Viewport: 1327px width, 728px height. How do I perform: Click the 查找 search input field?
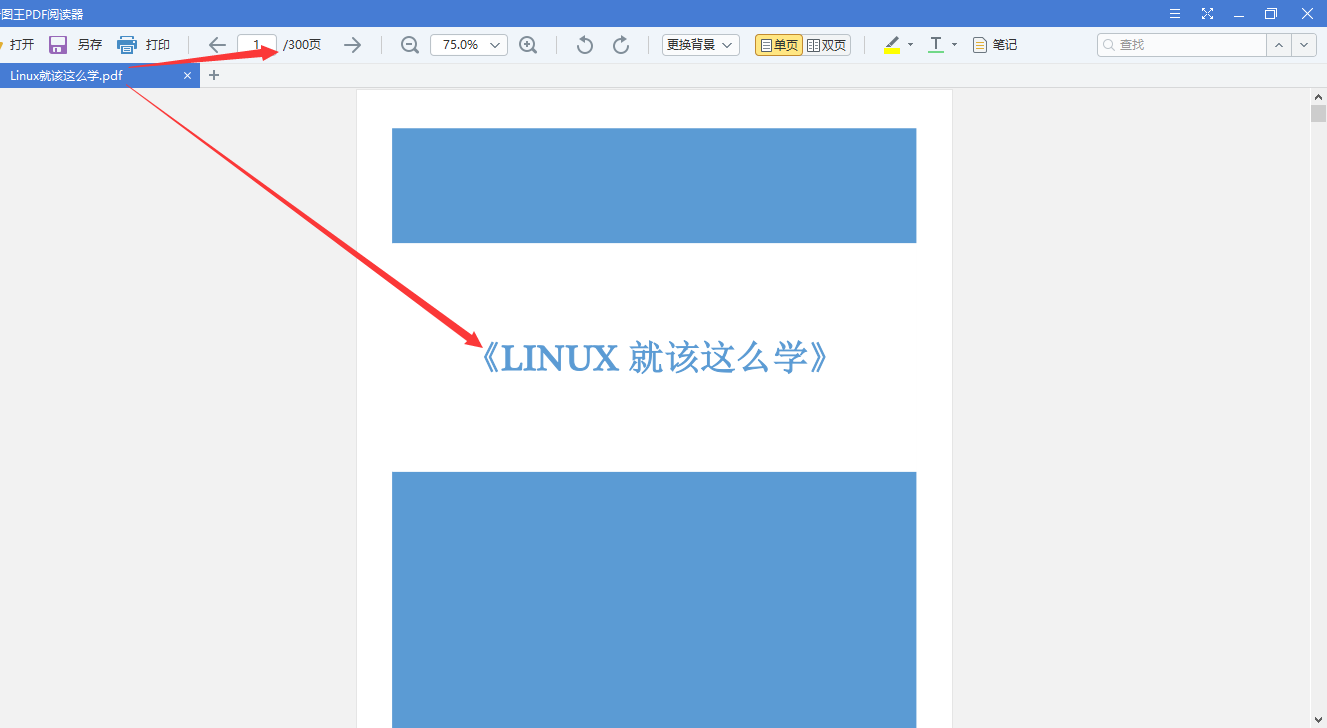tap(1182, 45)
